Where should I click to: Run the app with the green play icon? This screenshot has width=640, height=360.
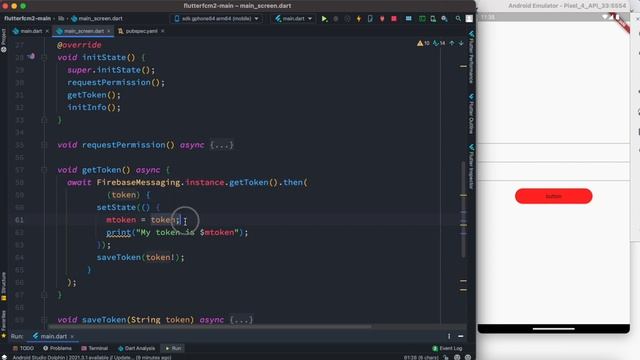point(324,19)
